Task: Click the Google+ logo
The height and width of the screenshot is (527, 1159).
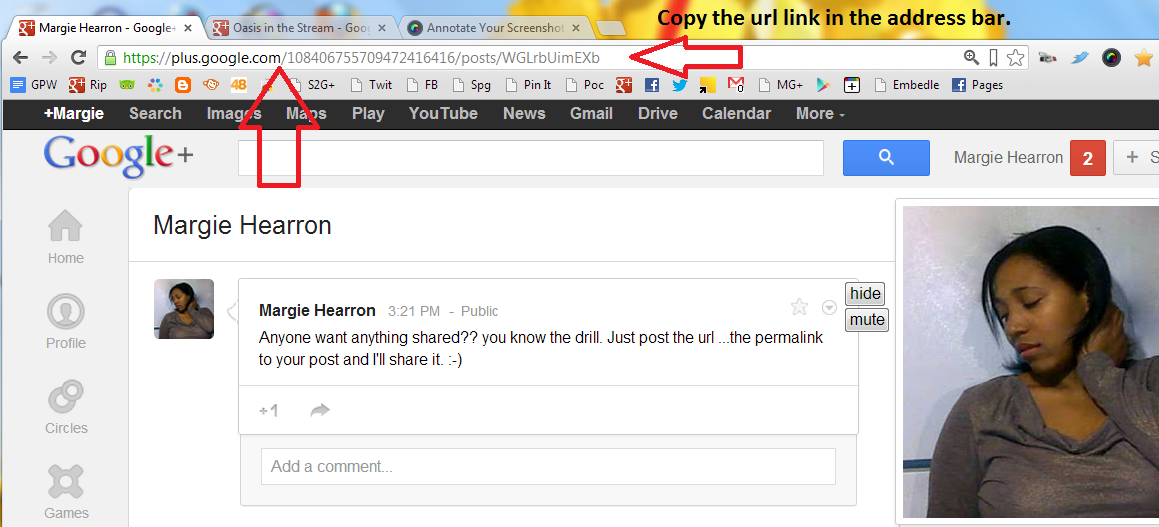Action: click(119, 157)
